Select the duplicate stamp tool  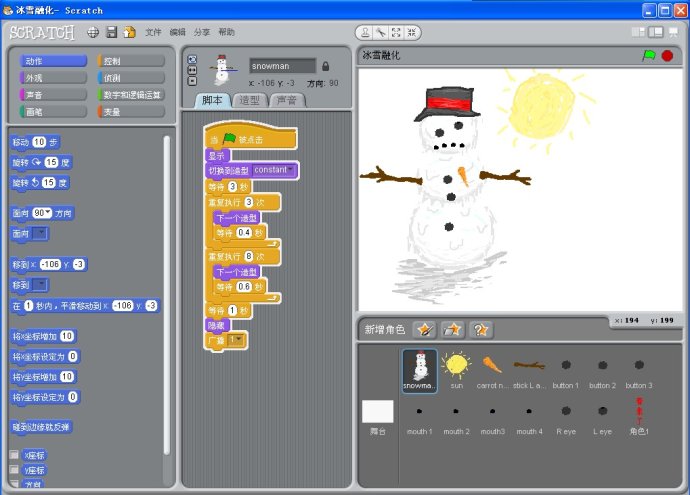click(x=365, y=32)
